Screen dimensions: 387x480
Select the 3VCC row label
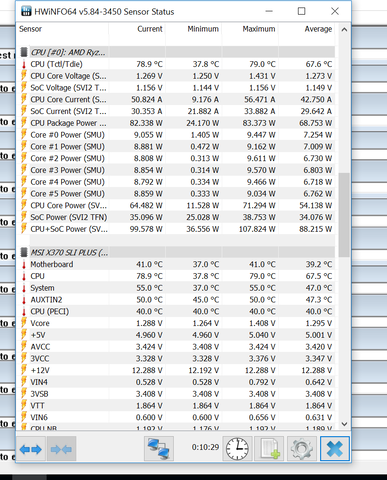click(x=40, y=359)
